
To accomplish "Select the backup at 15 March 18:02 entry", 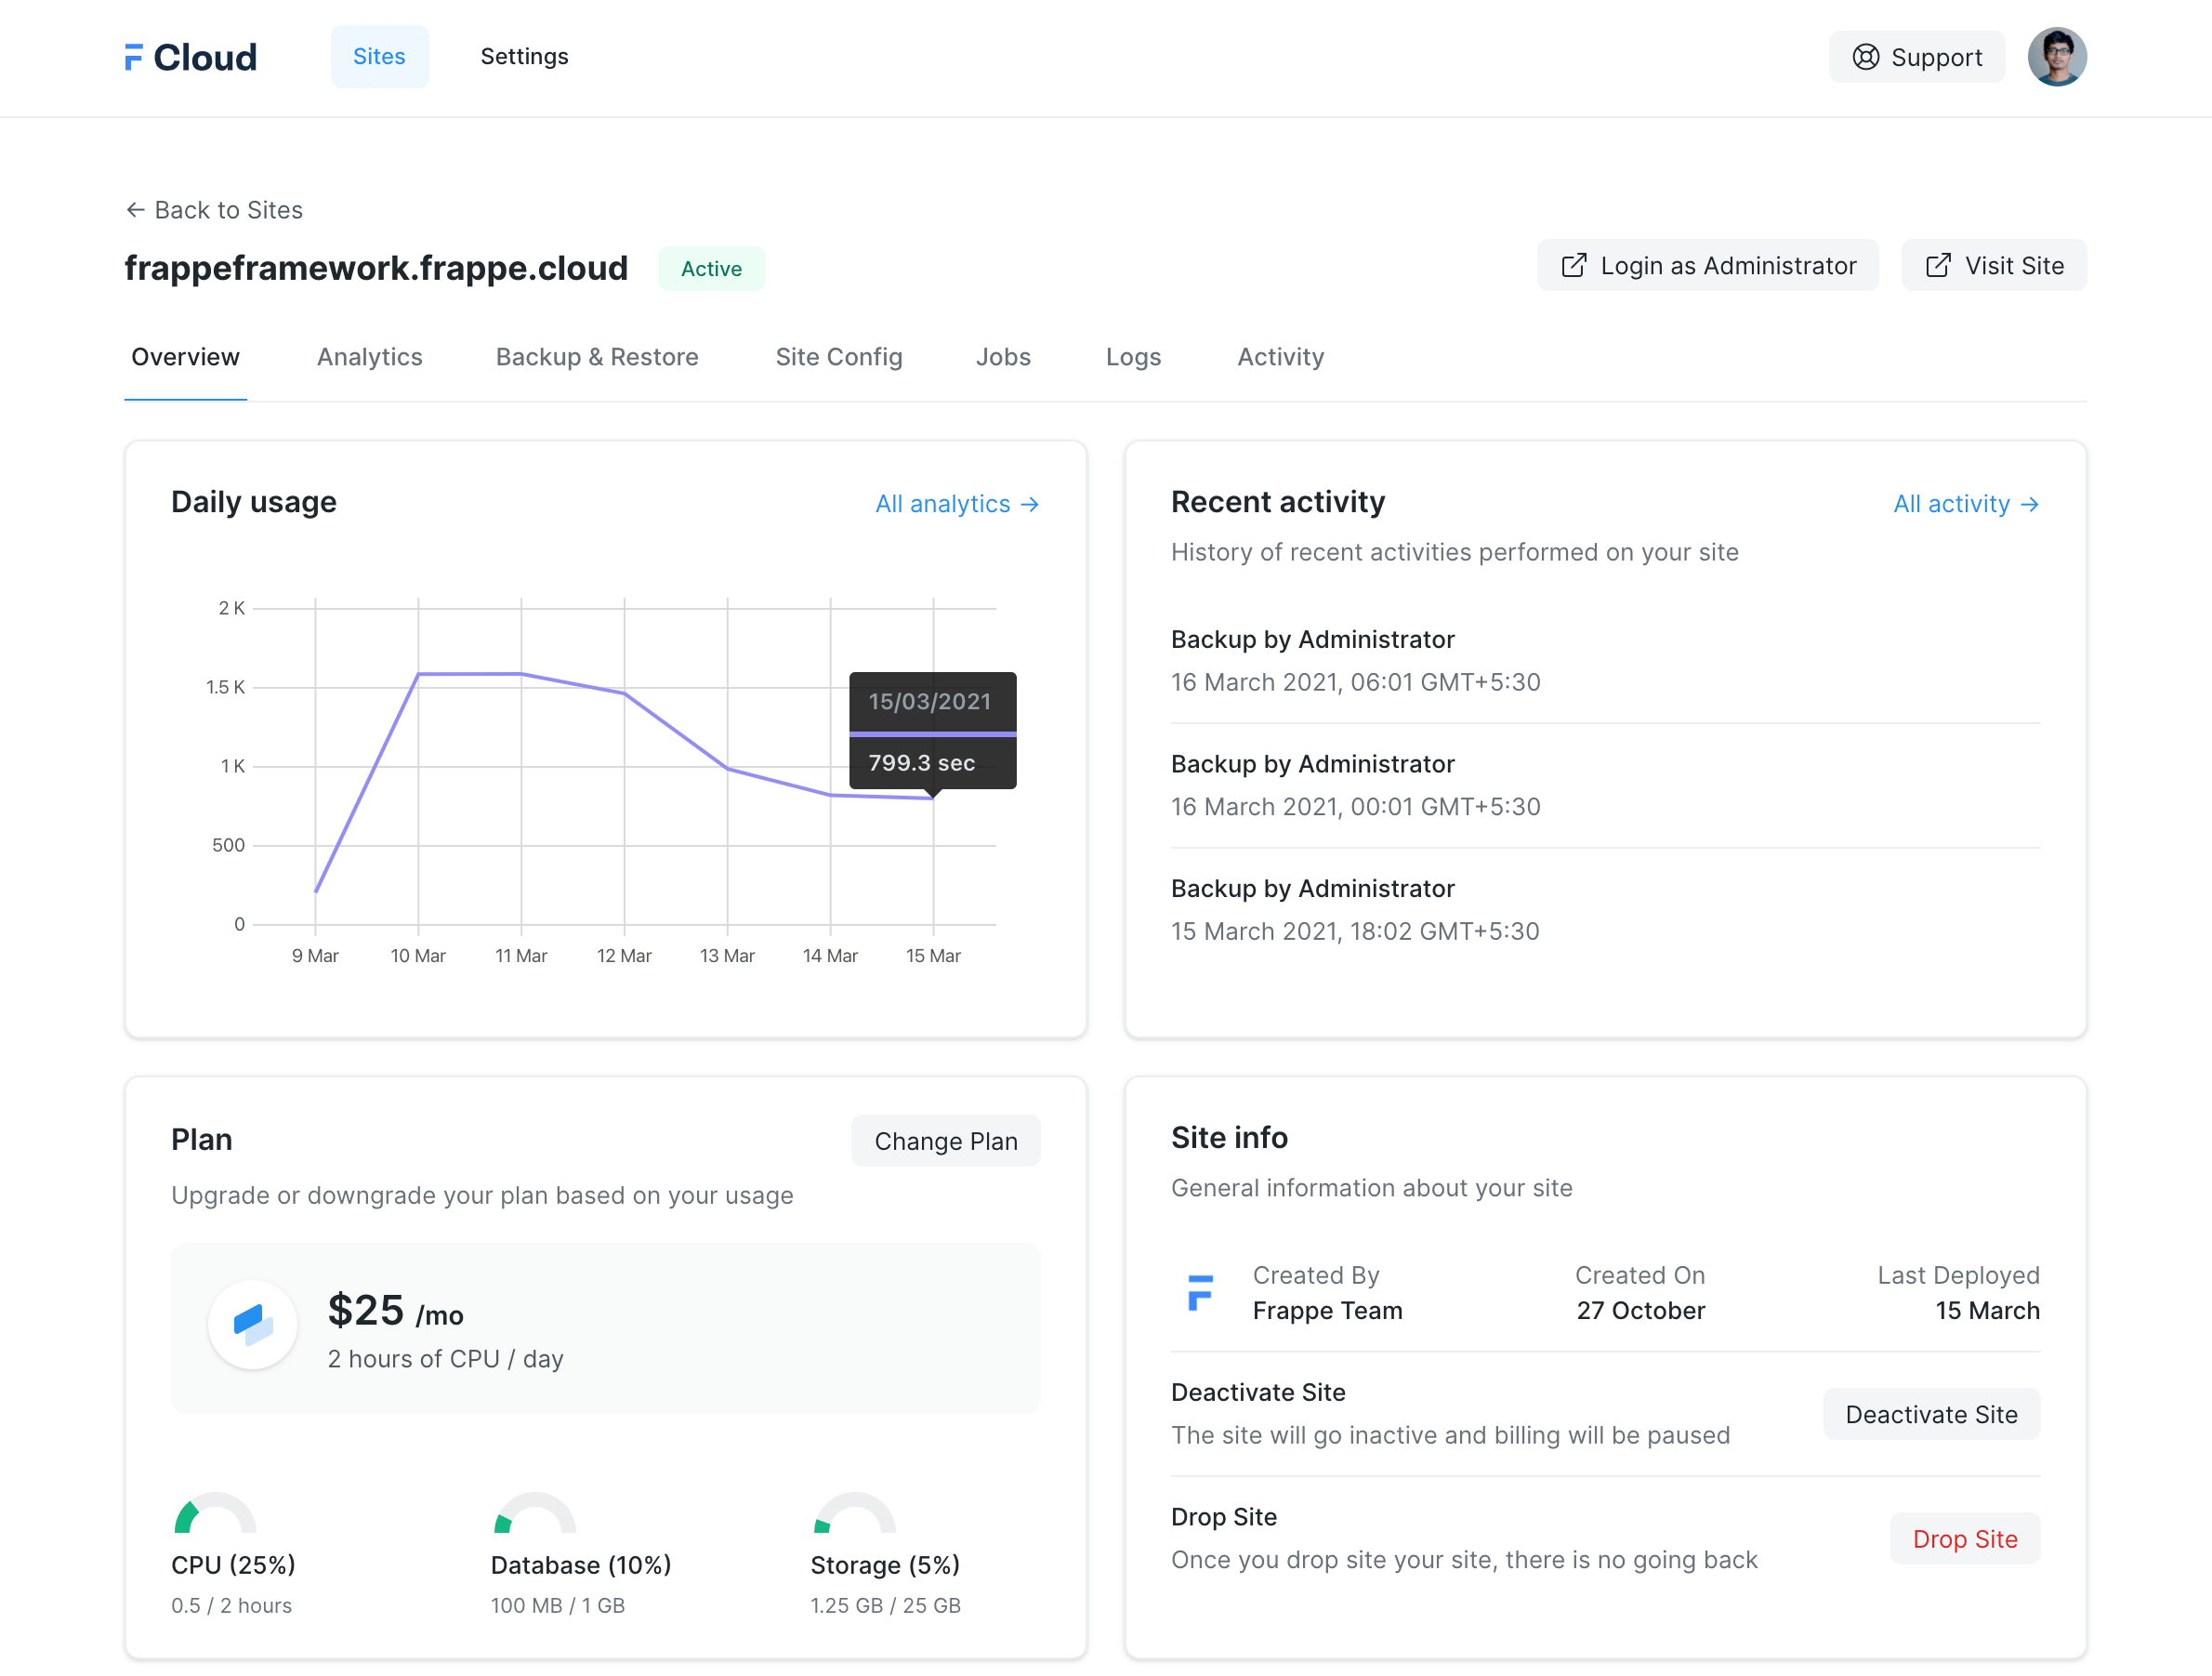I will pyautogui.click(x=1605, y=910).
